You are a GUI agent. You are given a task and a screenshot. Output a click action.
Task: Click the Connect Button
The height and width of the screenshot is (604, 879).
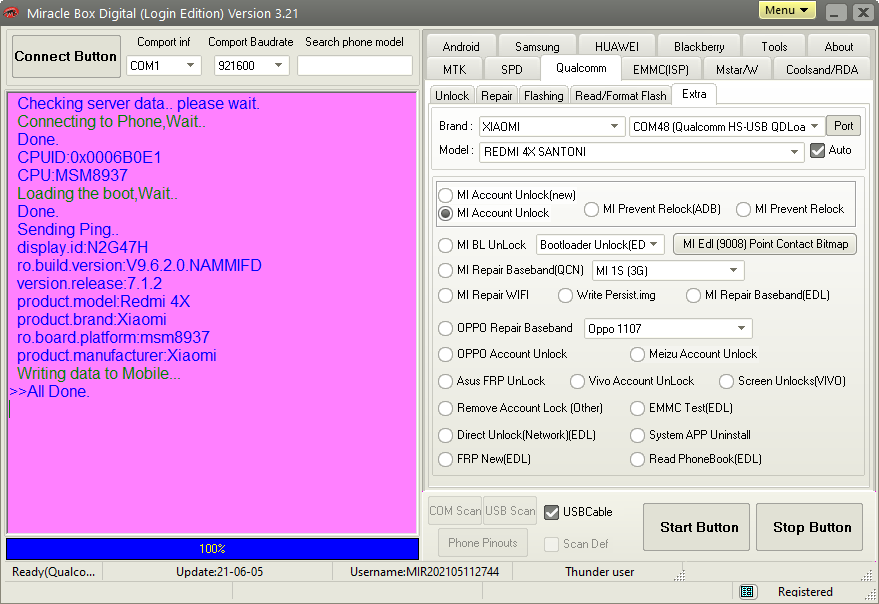[x=66, y=56]
